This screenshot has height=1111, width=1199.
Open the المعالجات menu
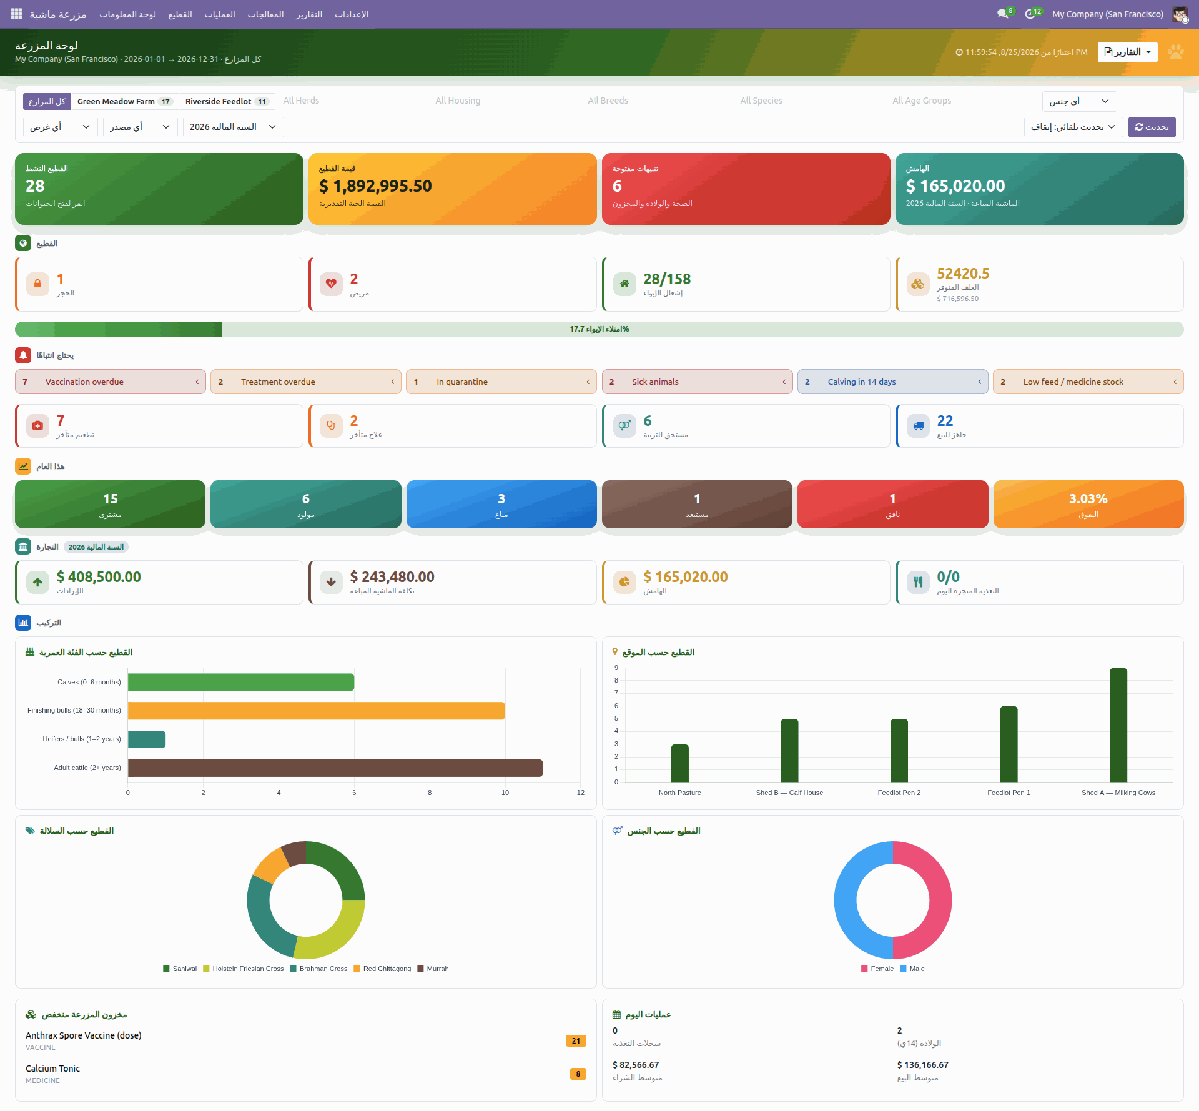click(265, 15)
